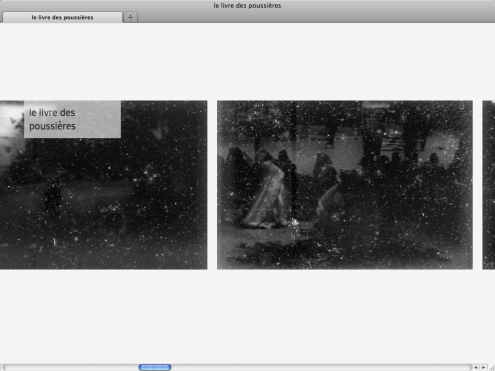Click the scroll right arrow
This screenshot has width=495, height=371.
click(x=483, y=367)
